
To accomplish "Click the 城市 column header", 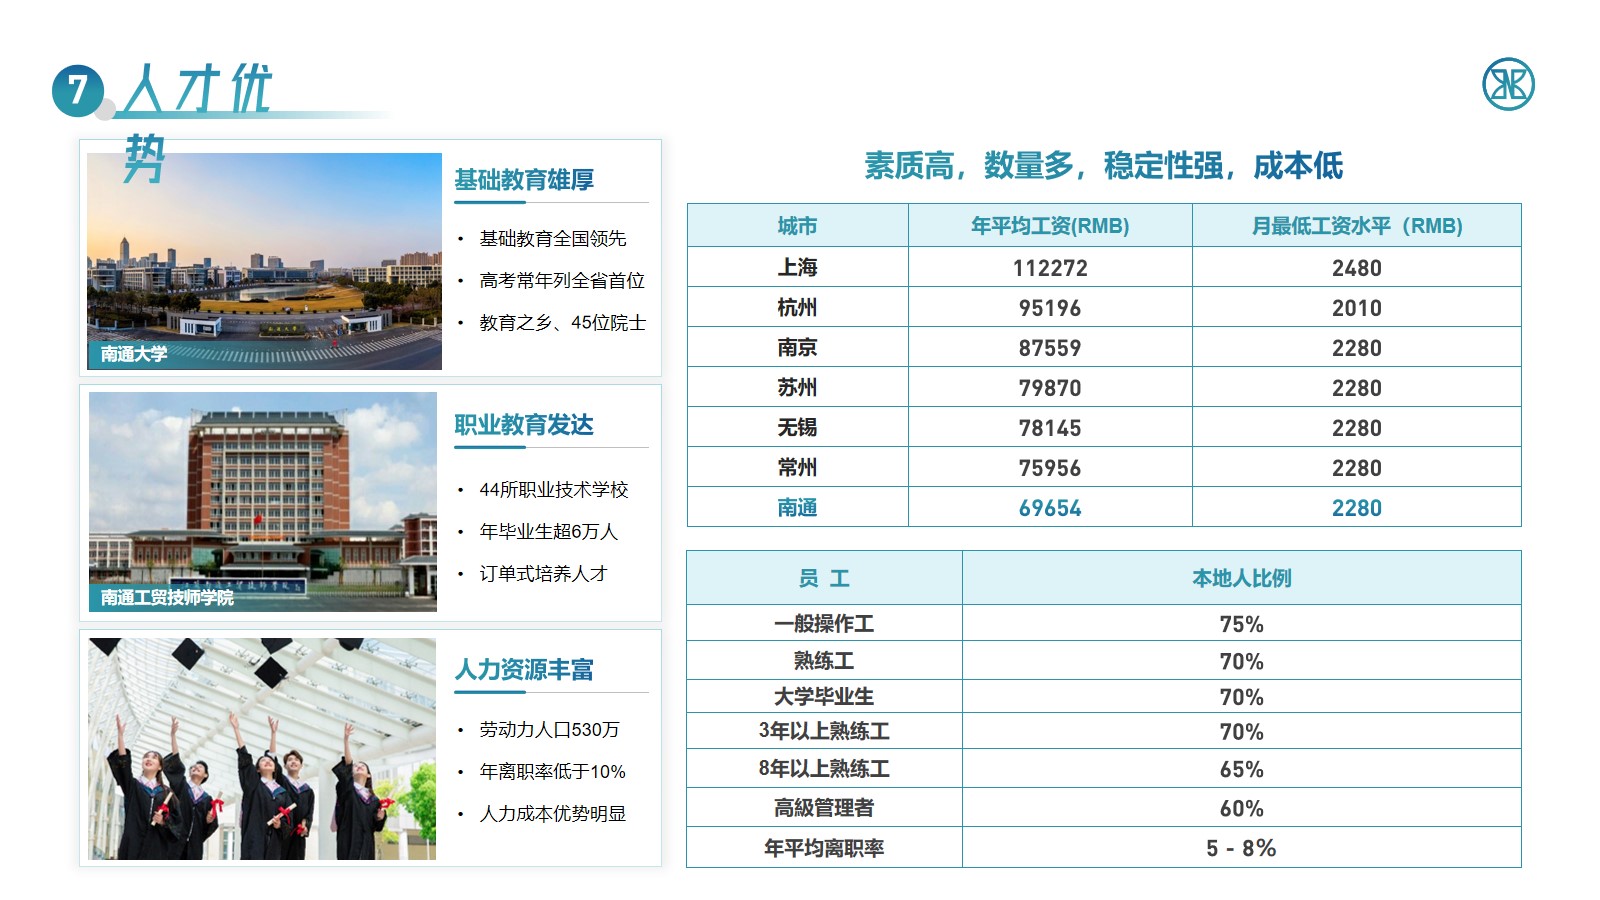I will [x=797, y=226].
